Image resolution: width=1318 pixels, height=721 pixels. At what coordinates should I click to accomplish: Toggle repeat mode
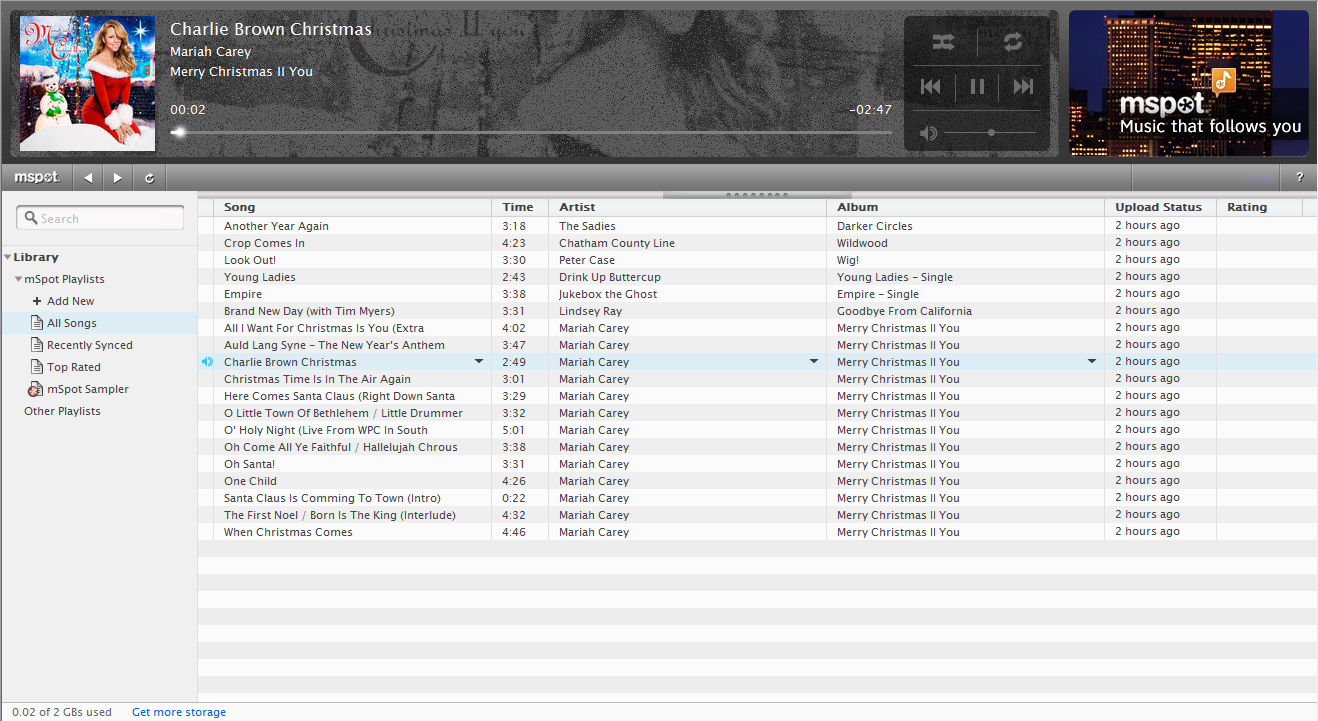(1013, 42)
